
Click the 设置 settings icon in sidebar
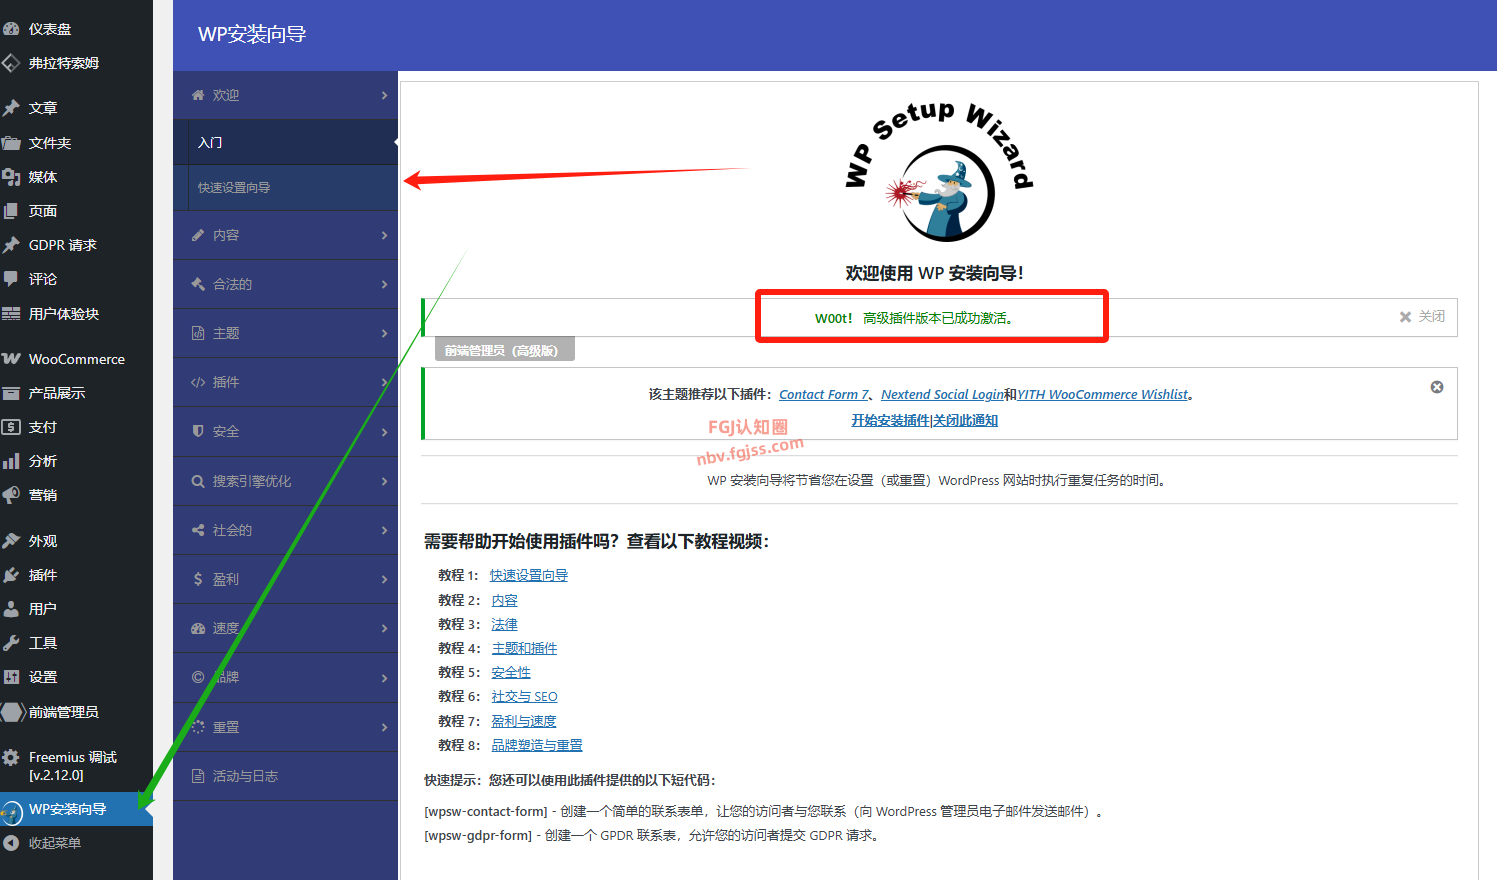pyautogui.click(x=11, y=677)
